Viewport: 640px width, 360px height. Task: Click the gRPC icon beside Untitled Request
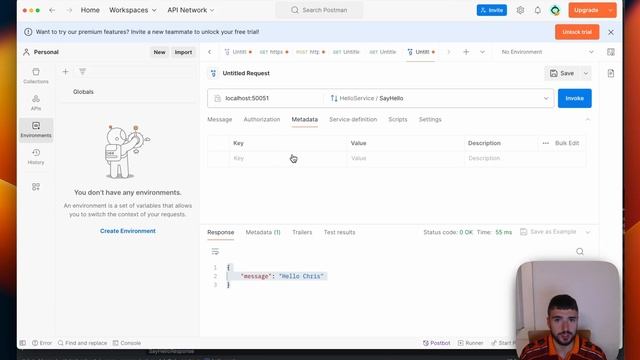pos(213,73)
